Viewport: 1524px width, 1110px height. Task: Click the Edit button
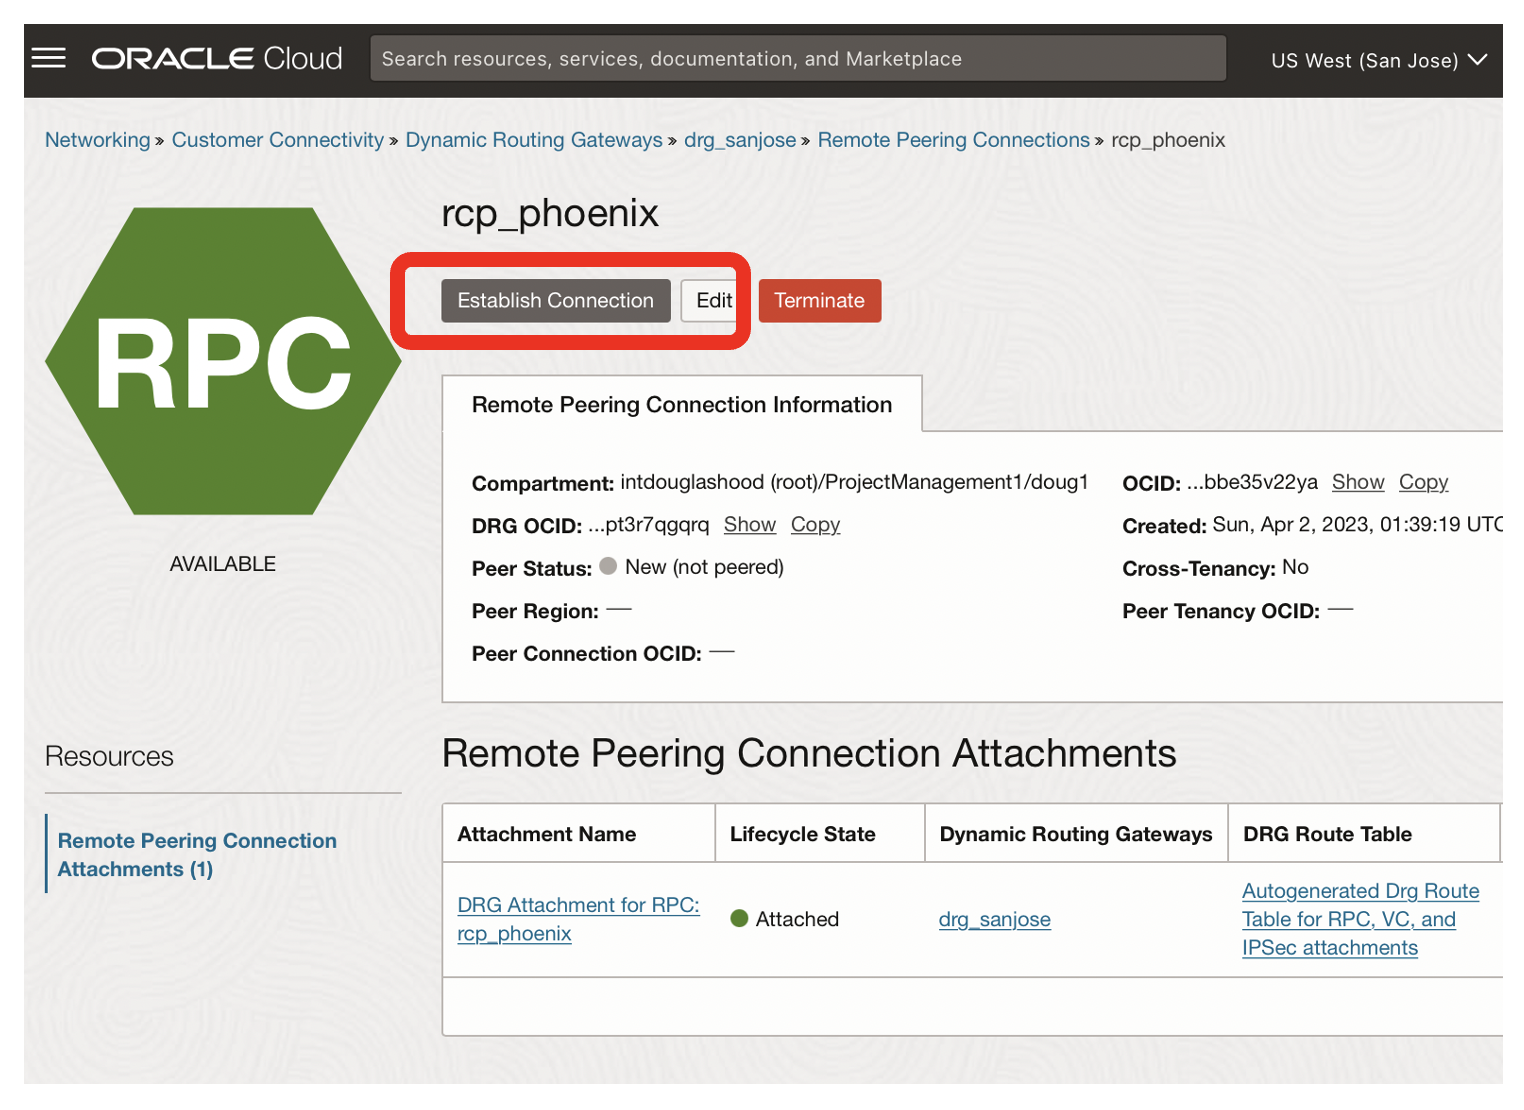(712, 300)
